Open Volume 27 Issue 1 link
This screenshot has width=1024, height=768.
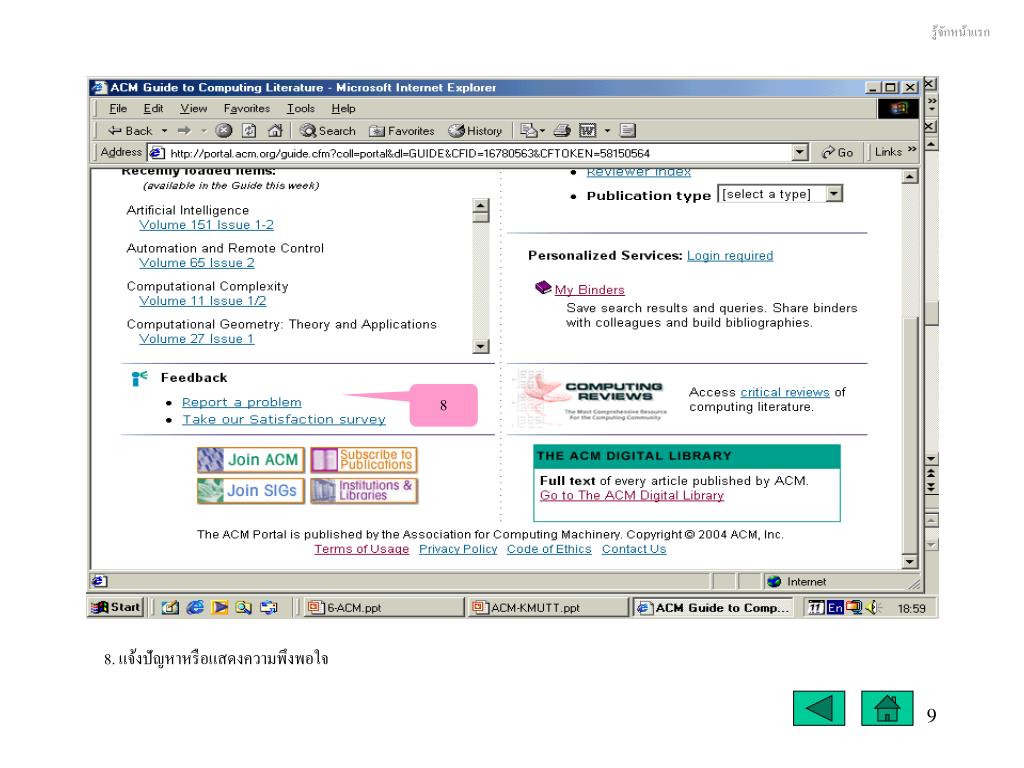point(197,338)
